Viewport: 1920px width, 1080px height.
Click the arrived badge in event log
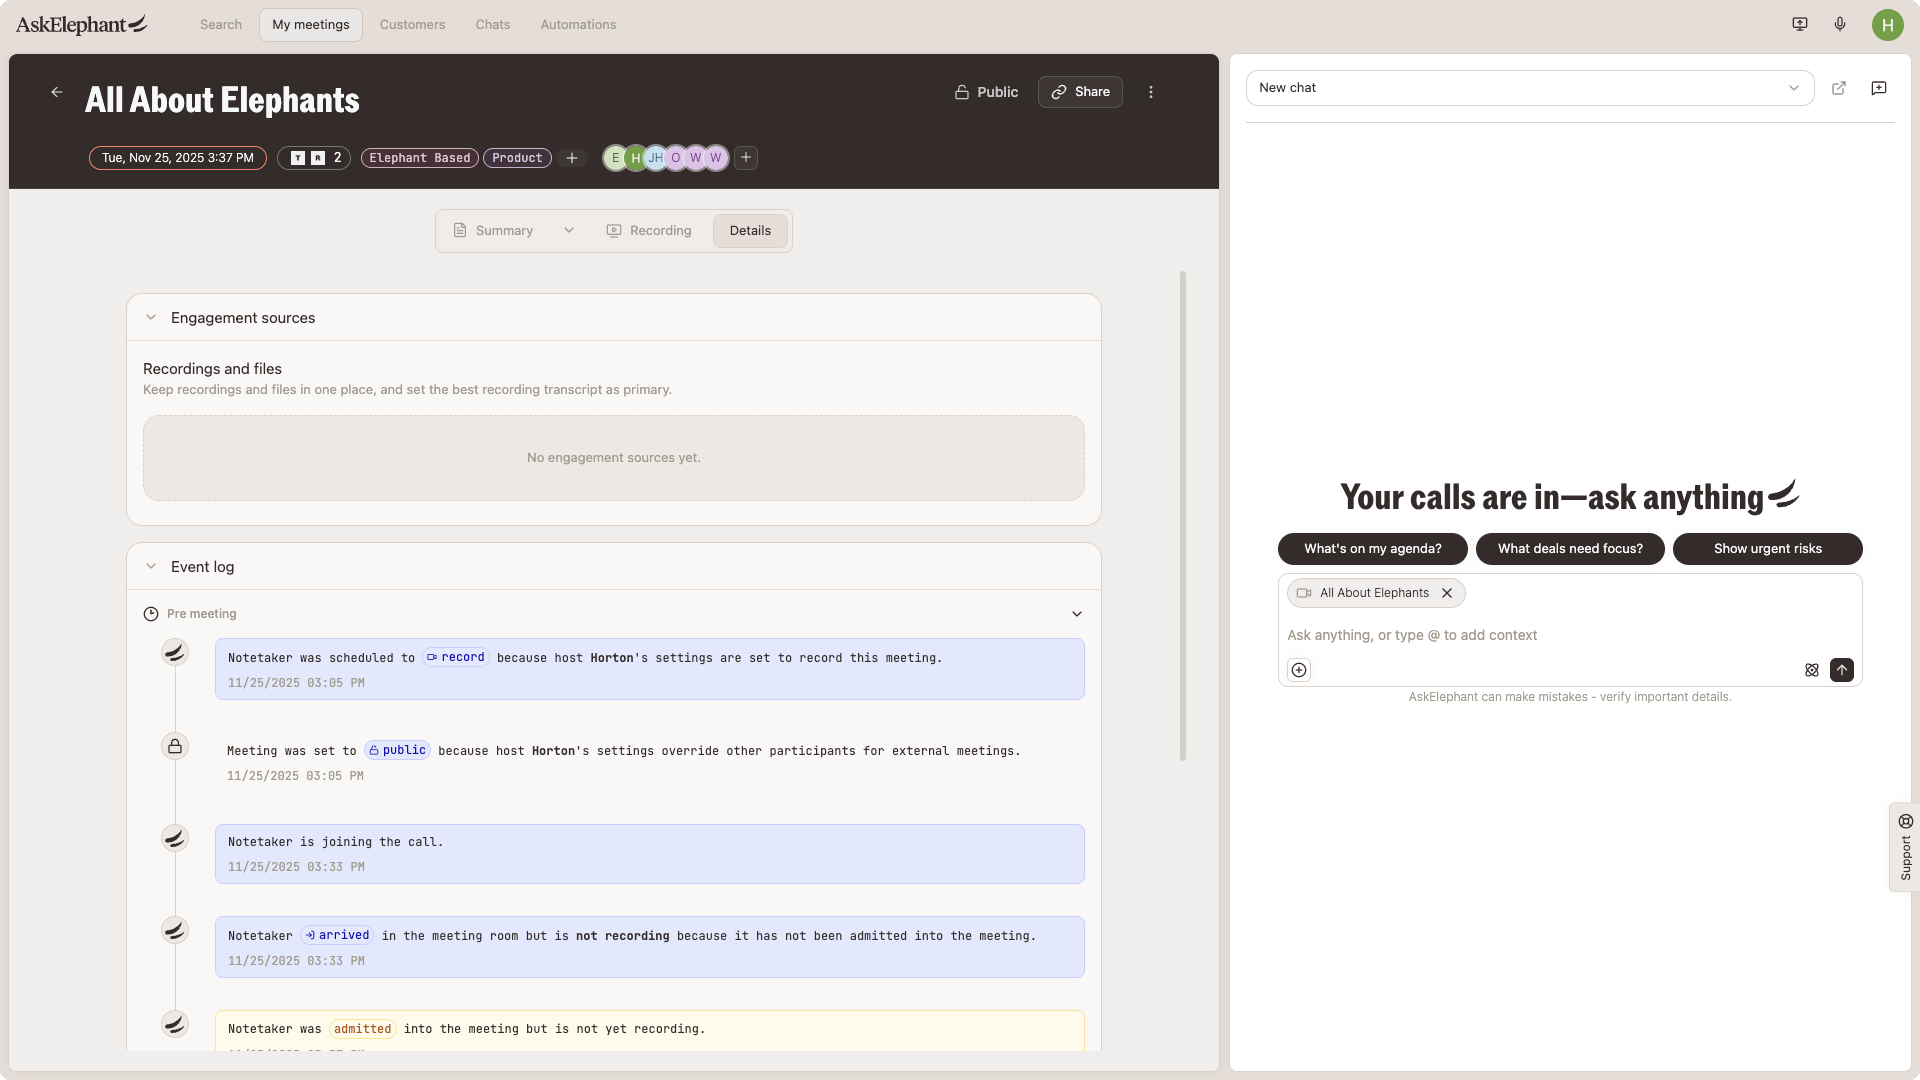pos(337,935)
